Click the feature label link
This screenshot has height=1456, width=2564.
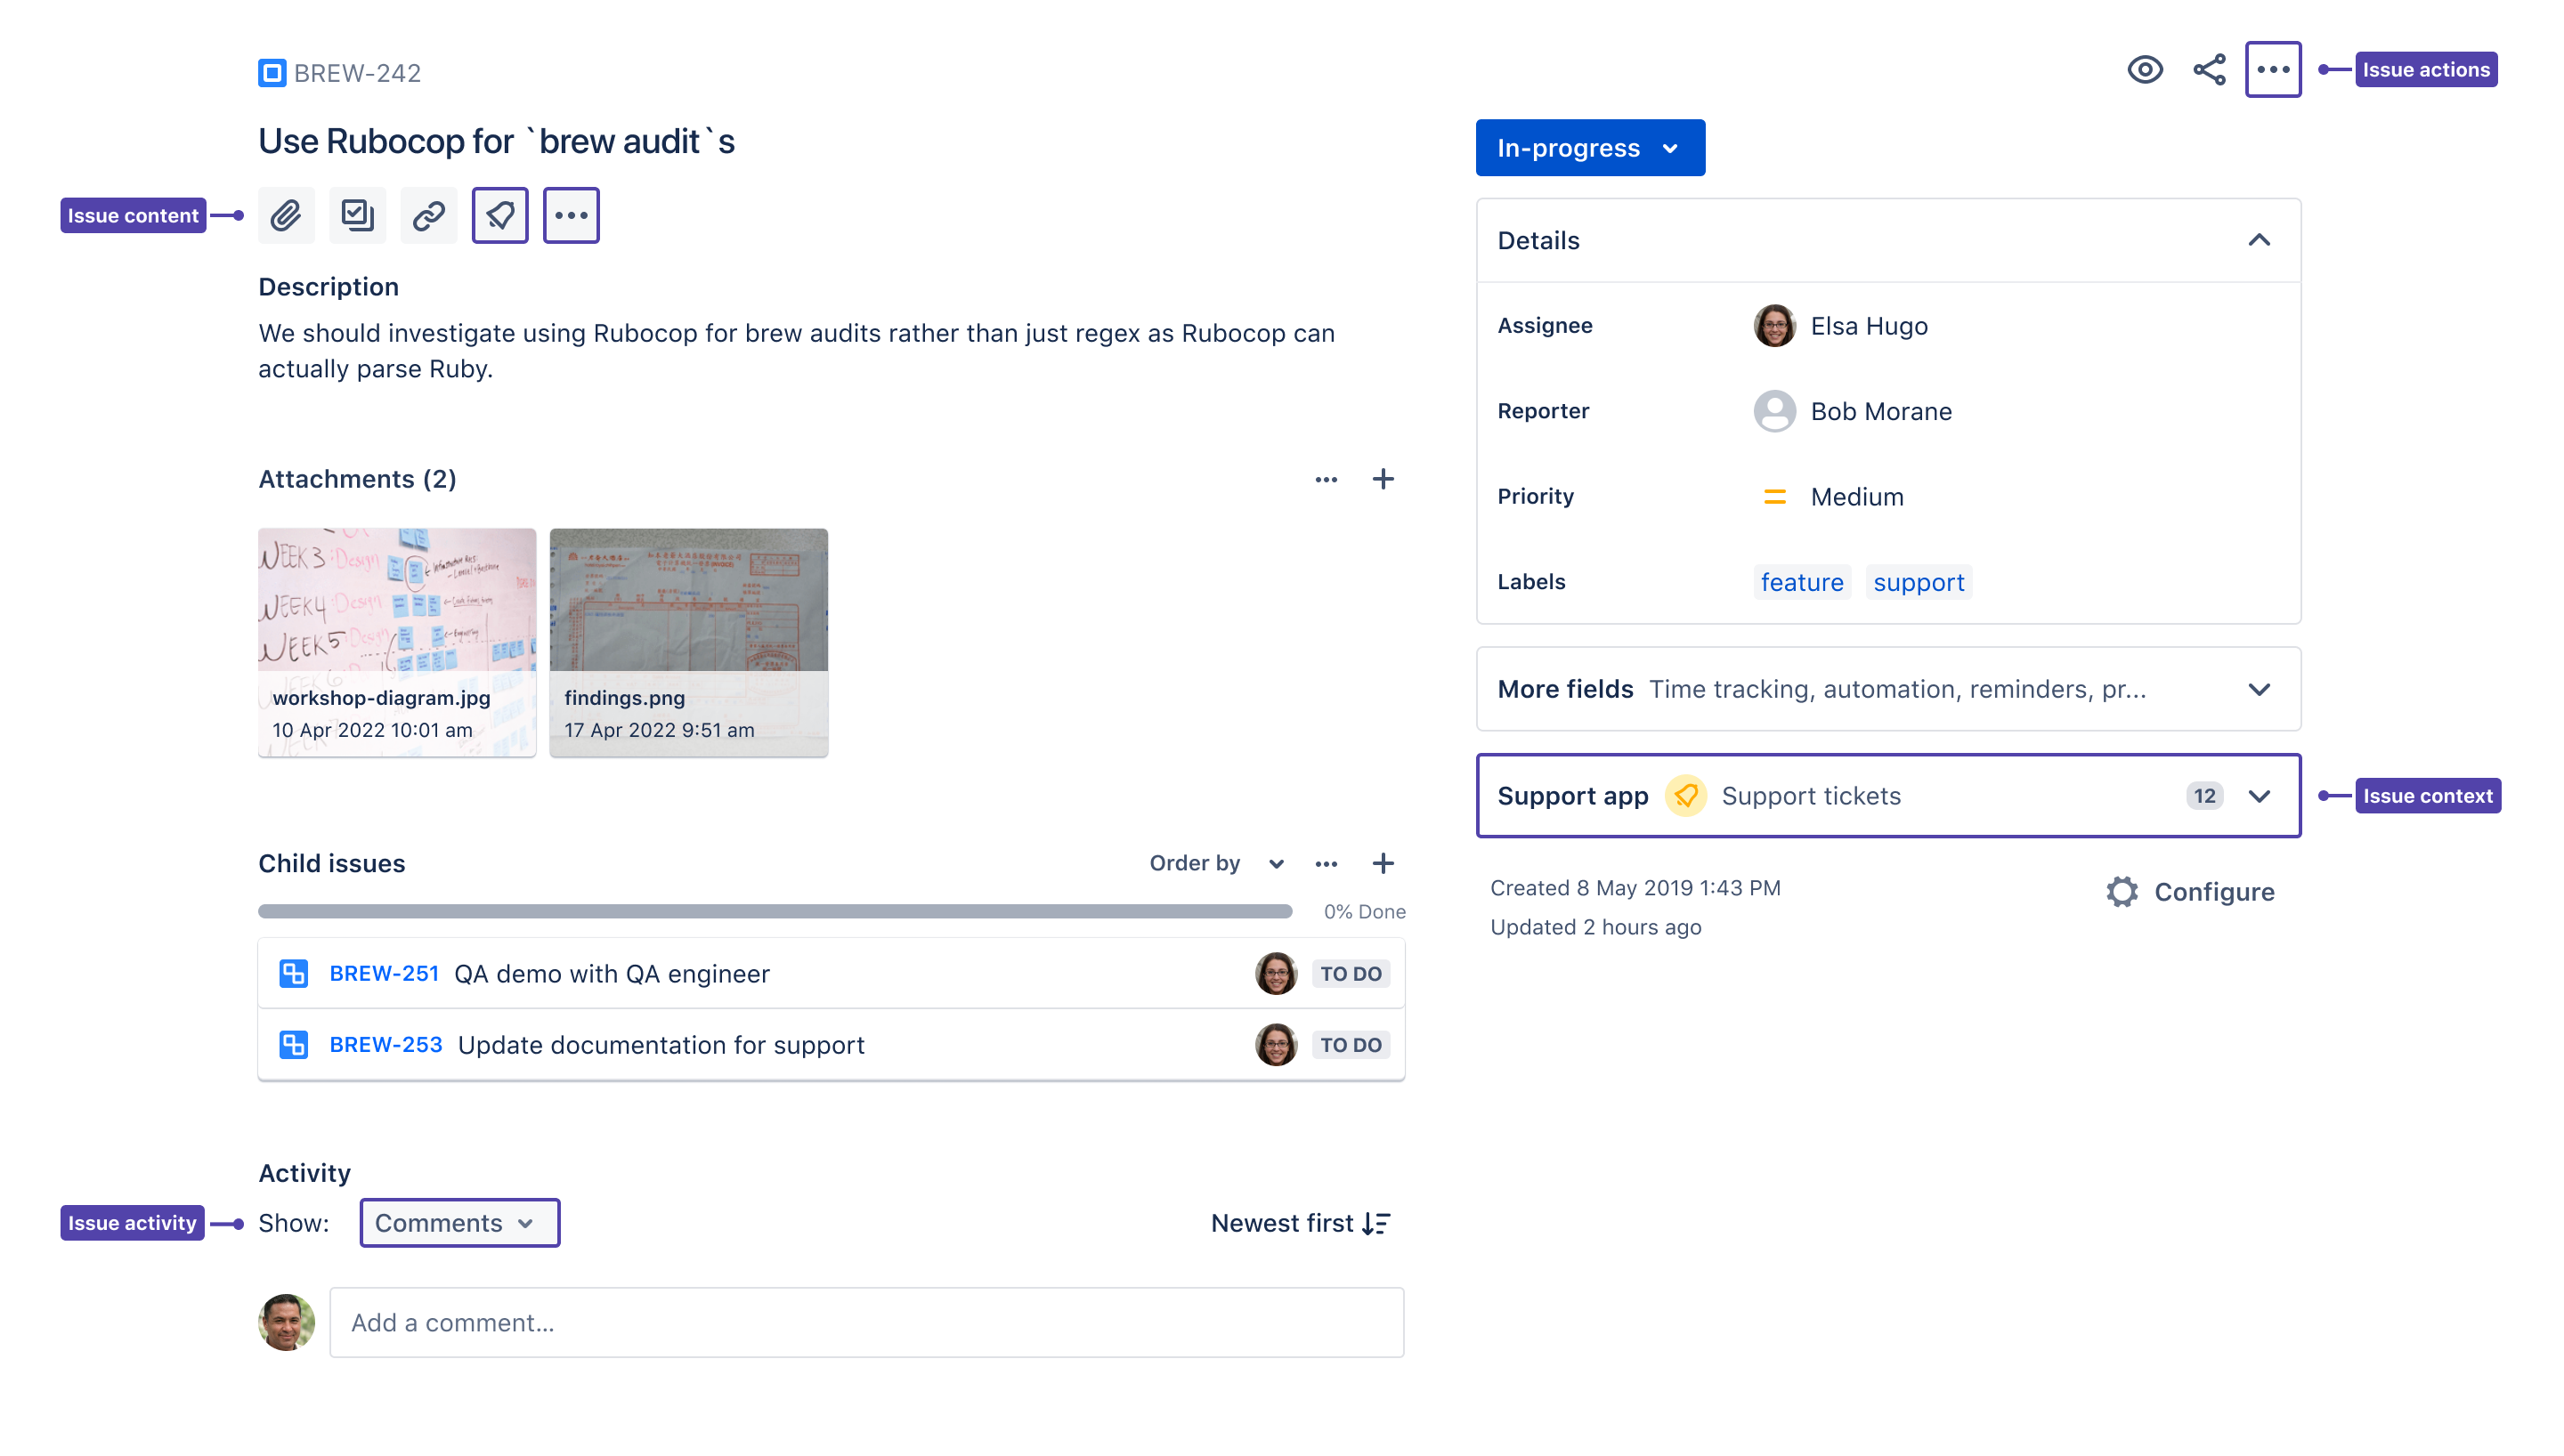click(x=1802, y=581)
